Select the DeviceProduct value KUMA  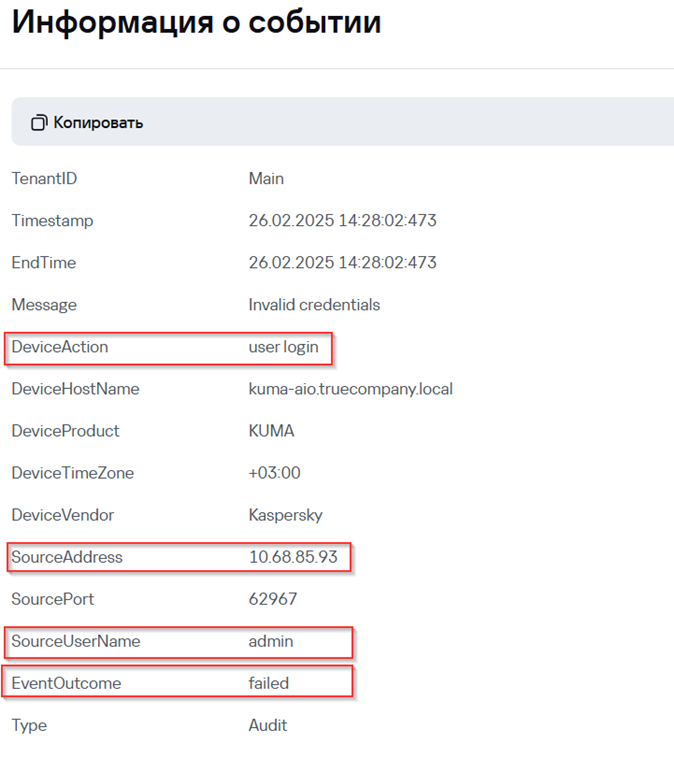pyautogui.click(x=271, y=431)
